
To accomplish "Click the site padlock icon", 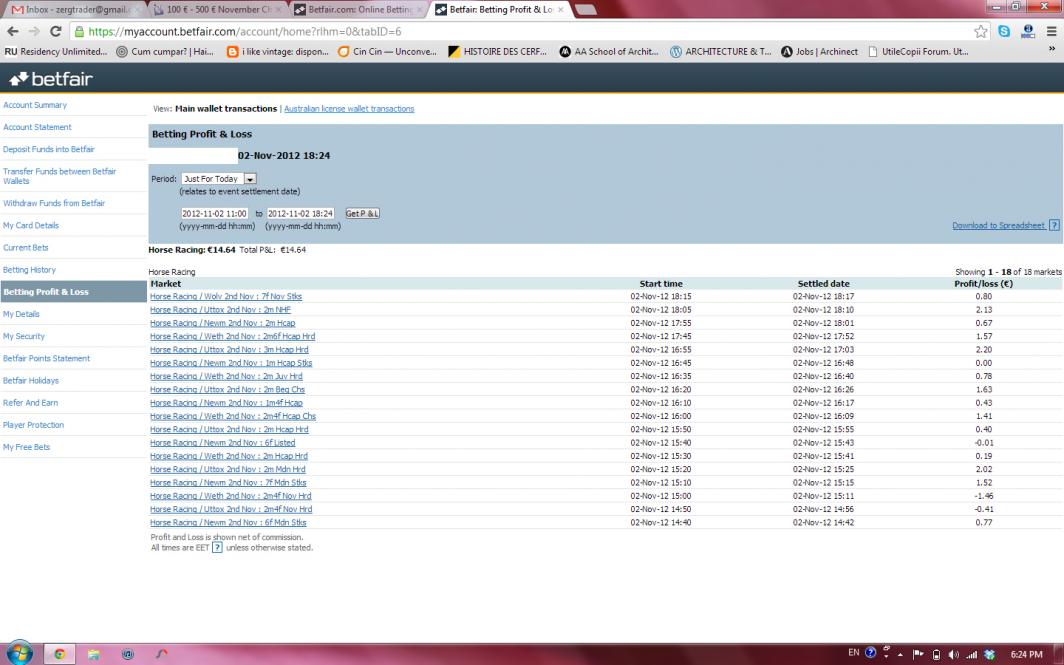I will point(79,31).
